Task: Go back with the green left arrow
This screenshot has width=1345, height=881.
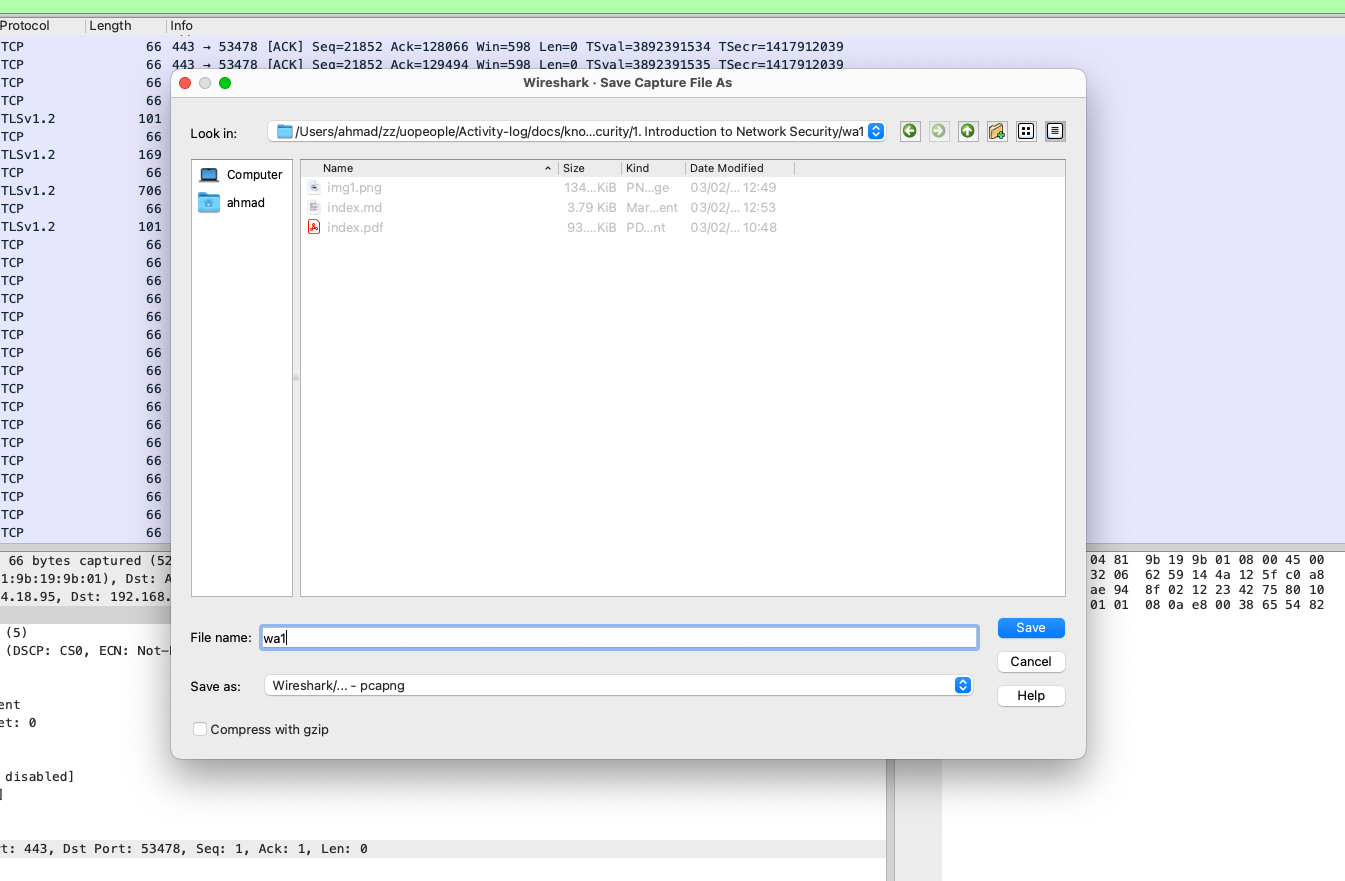Action: pos(910,131)
